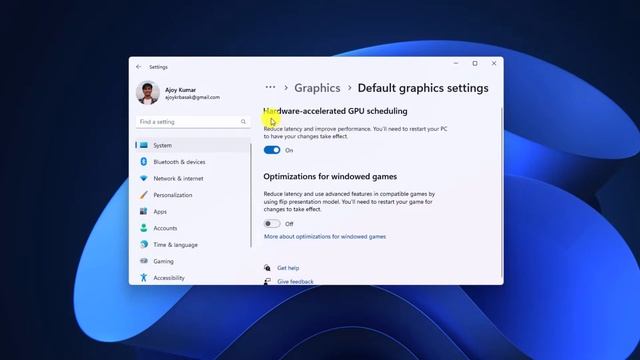Click the search magnifier icon
This screenshot has width=640, height=360.
[x=243, y=122]
